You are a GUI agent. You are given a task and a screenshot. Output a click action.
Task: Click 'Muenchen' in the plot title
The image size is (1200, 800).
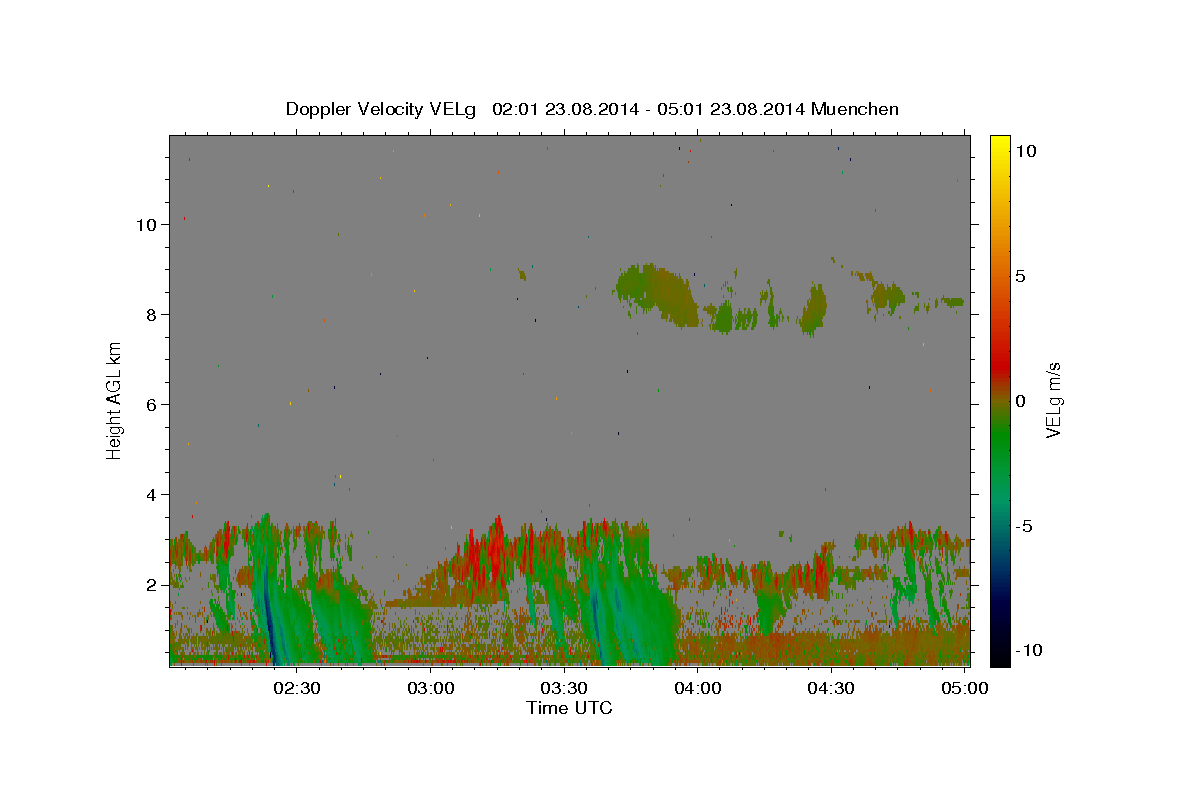click(856, 109)
